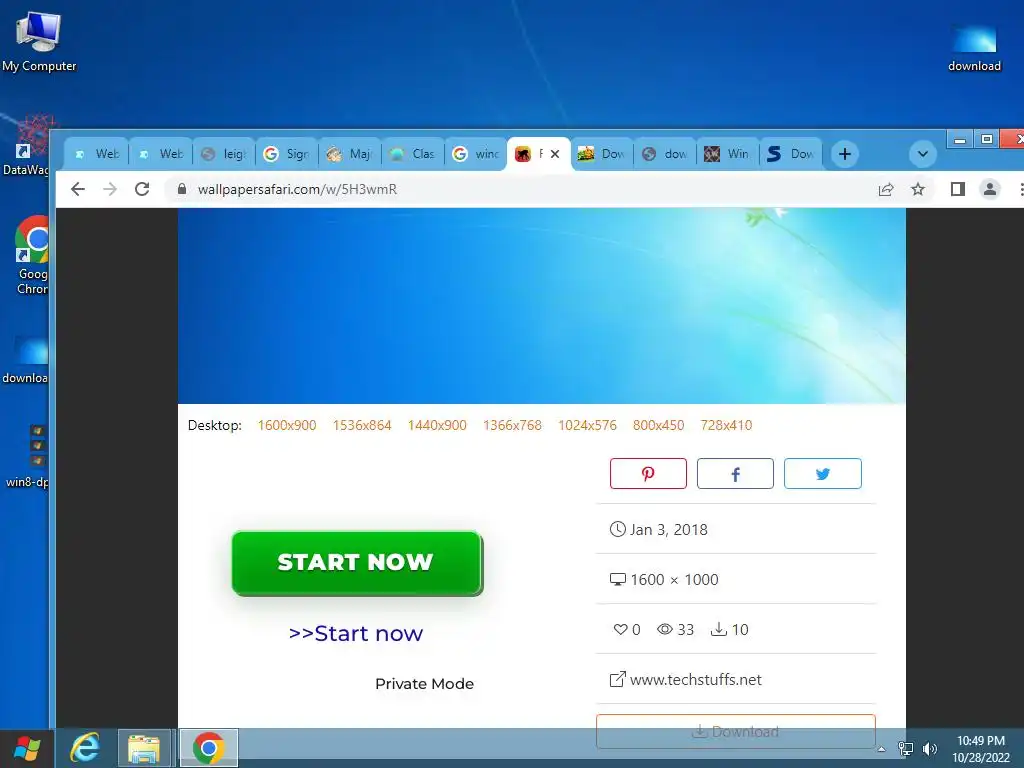Viewport: 1024px width, 768px height.
Task: Switch to the Google 'winc' tab
Action: point(476,154)
